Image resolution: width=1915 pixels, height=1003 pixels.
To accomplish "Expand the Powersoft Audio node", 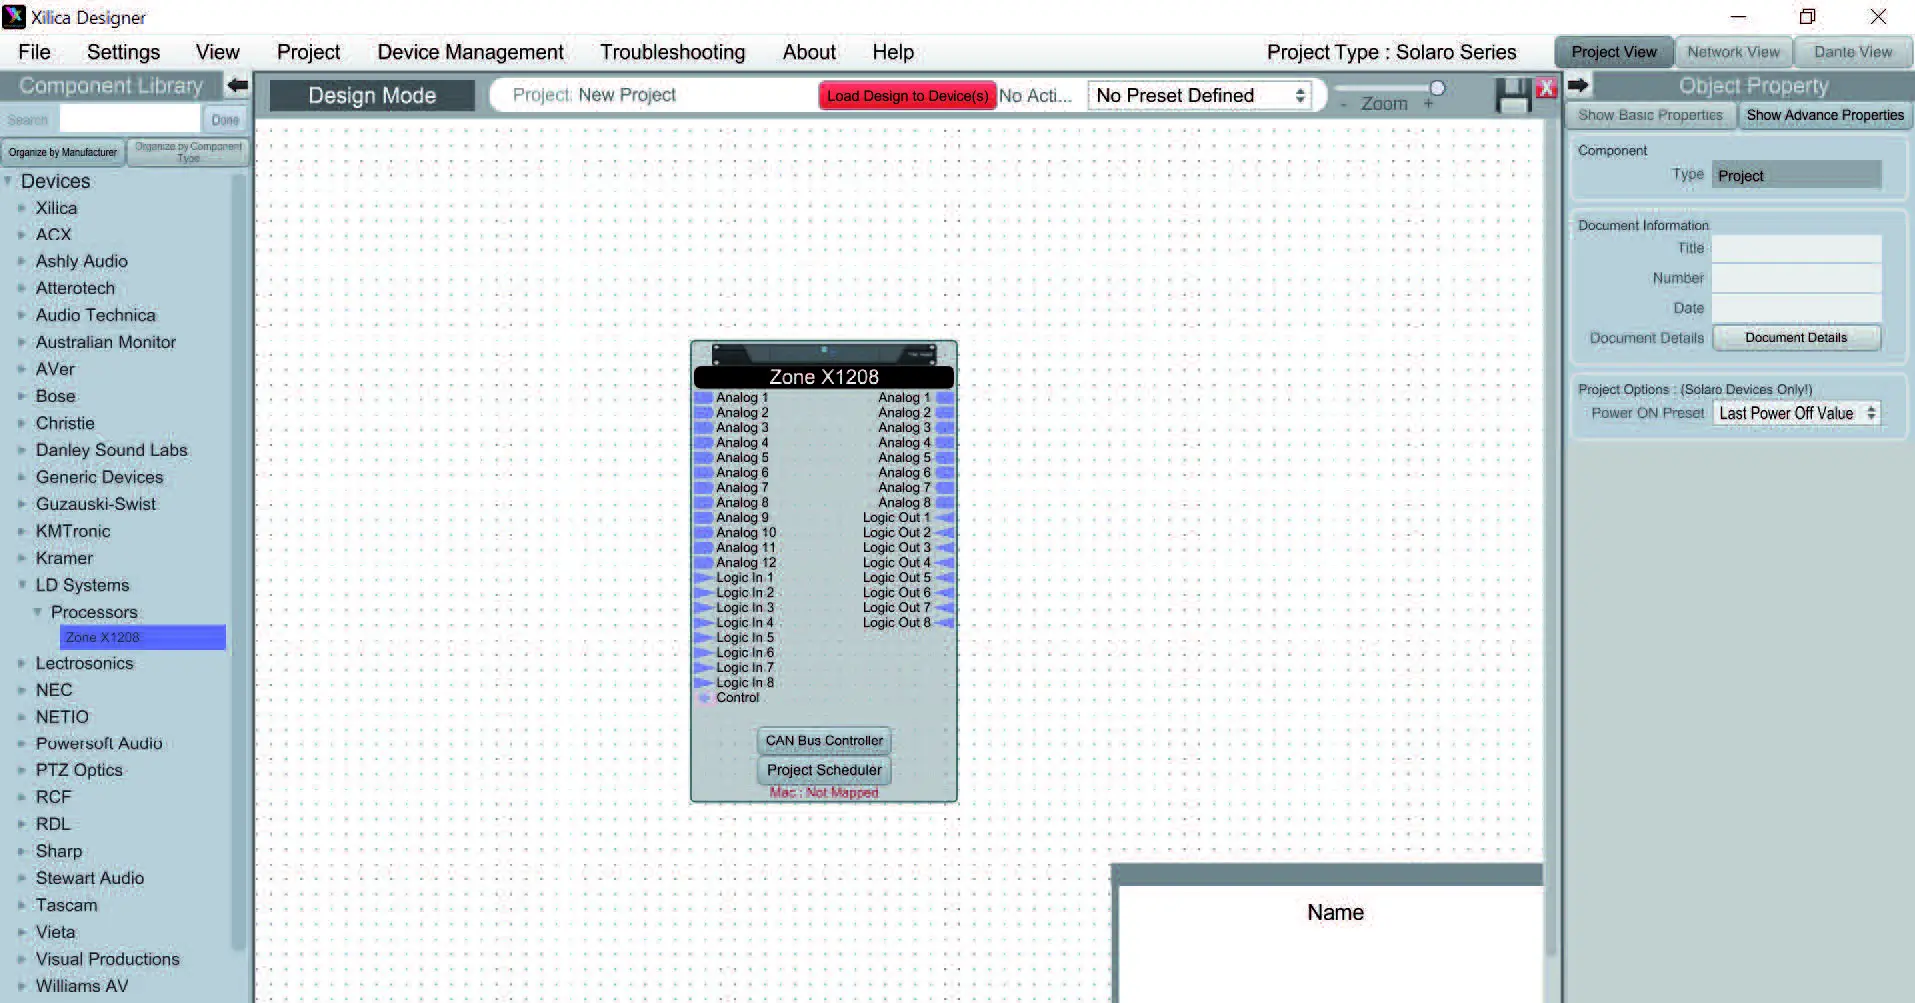I will pos(22,743).
